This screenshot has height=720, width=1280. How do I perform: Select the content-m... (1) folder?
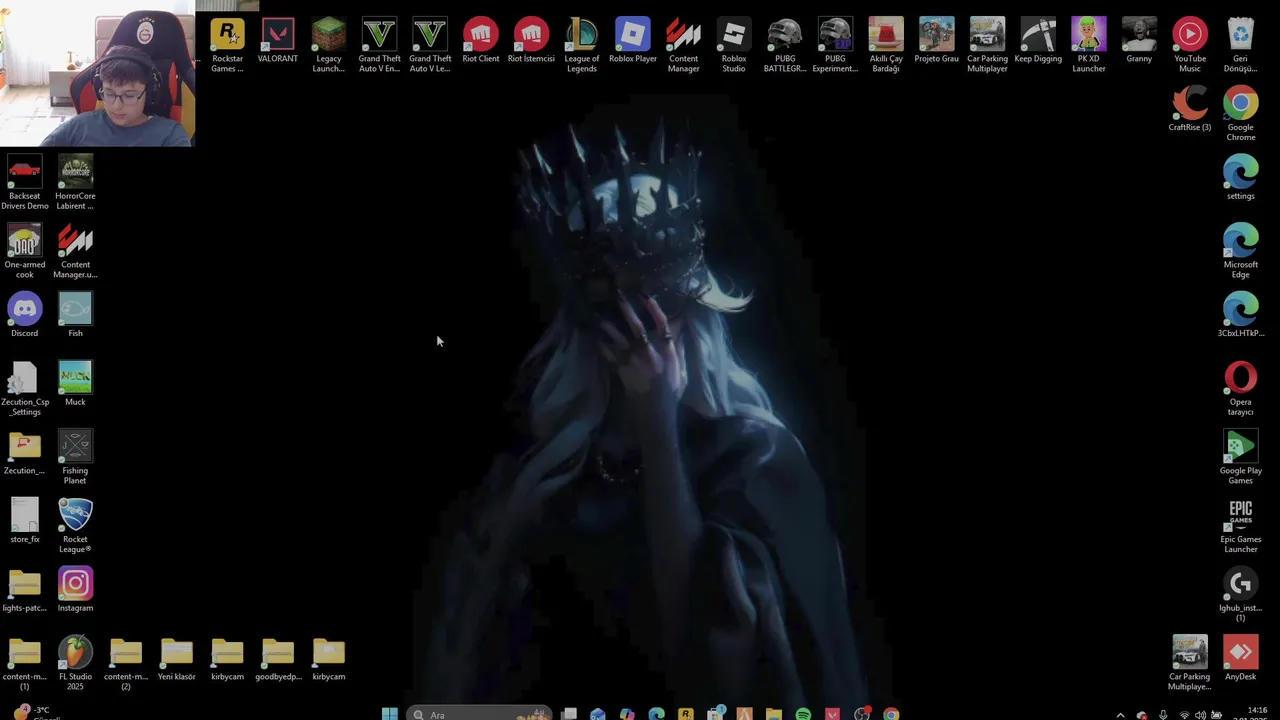tap(25, 662)
